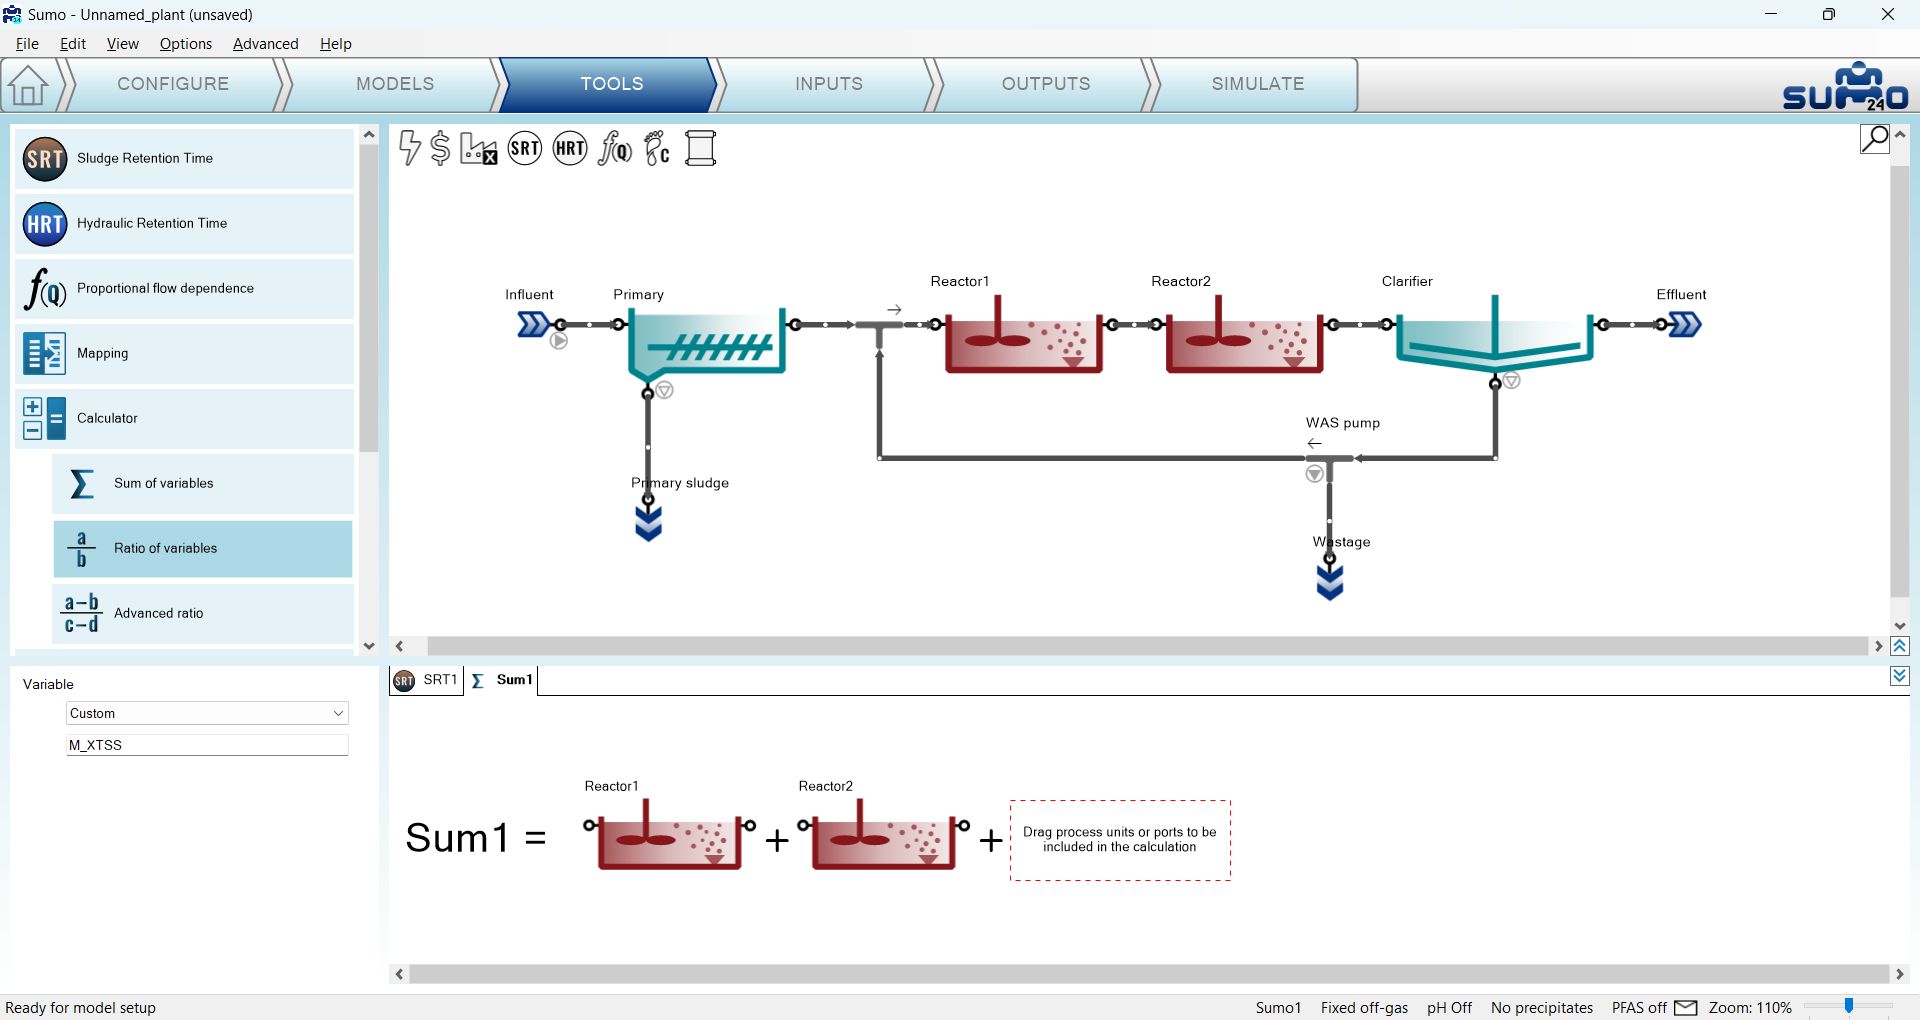Screen dimensions: 1920x1020
Task: Expand panel with double up-arrow button
Action: [x=1900, y=647]
